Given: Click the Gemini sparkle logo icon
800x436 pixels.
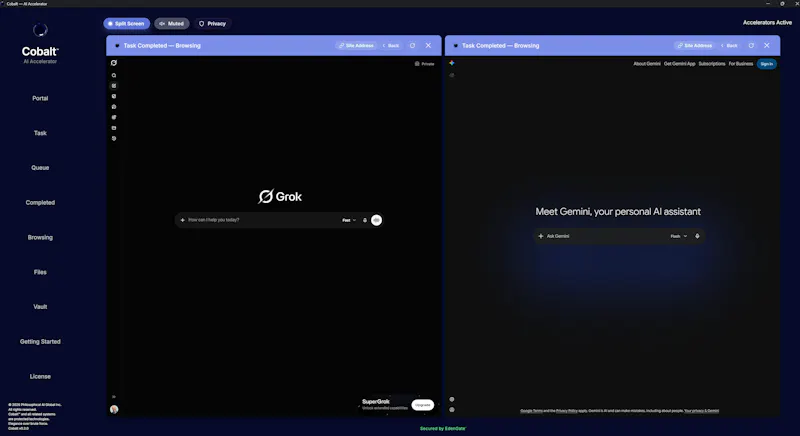Looking at the screenshot, I should click(x=452, y=63).
